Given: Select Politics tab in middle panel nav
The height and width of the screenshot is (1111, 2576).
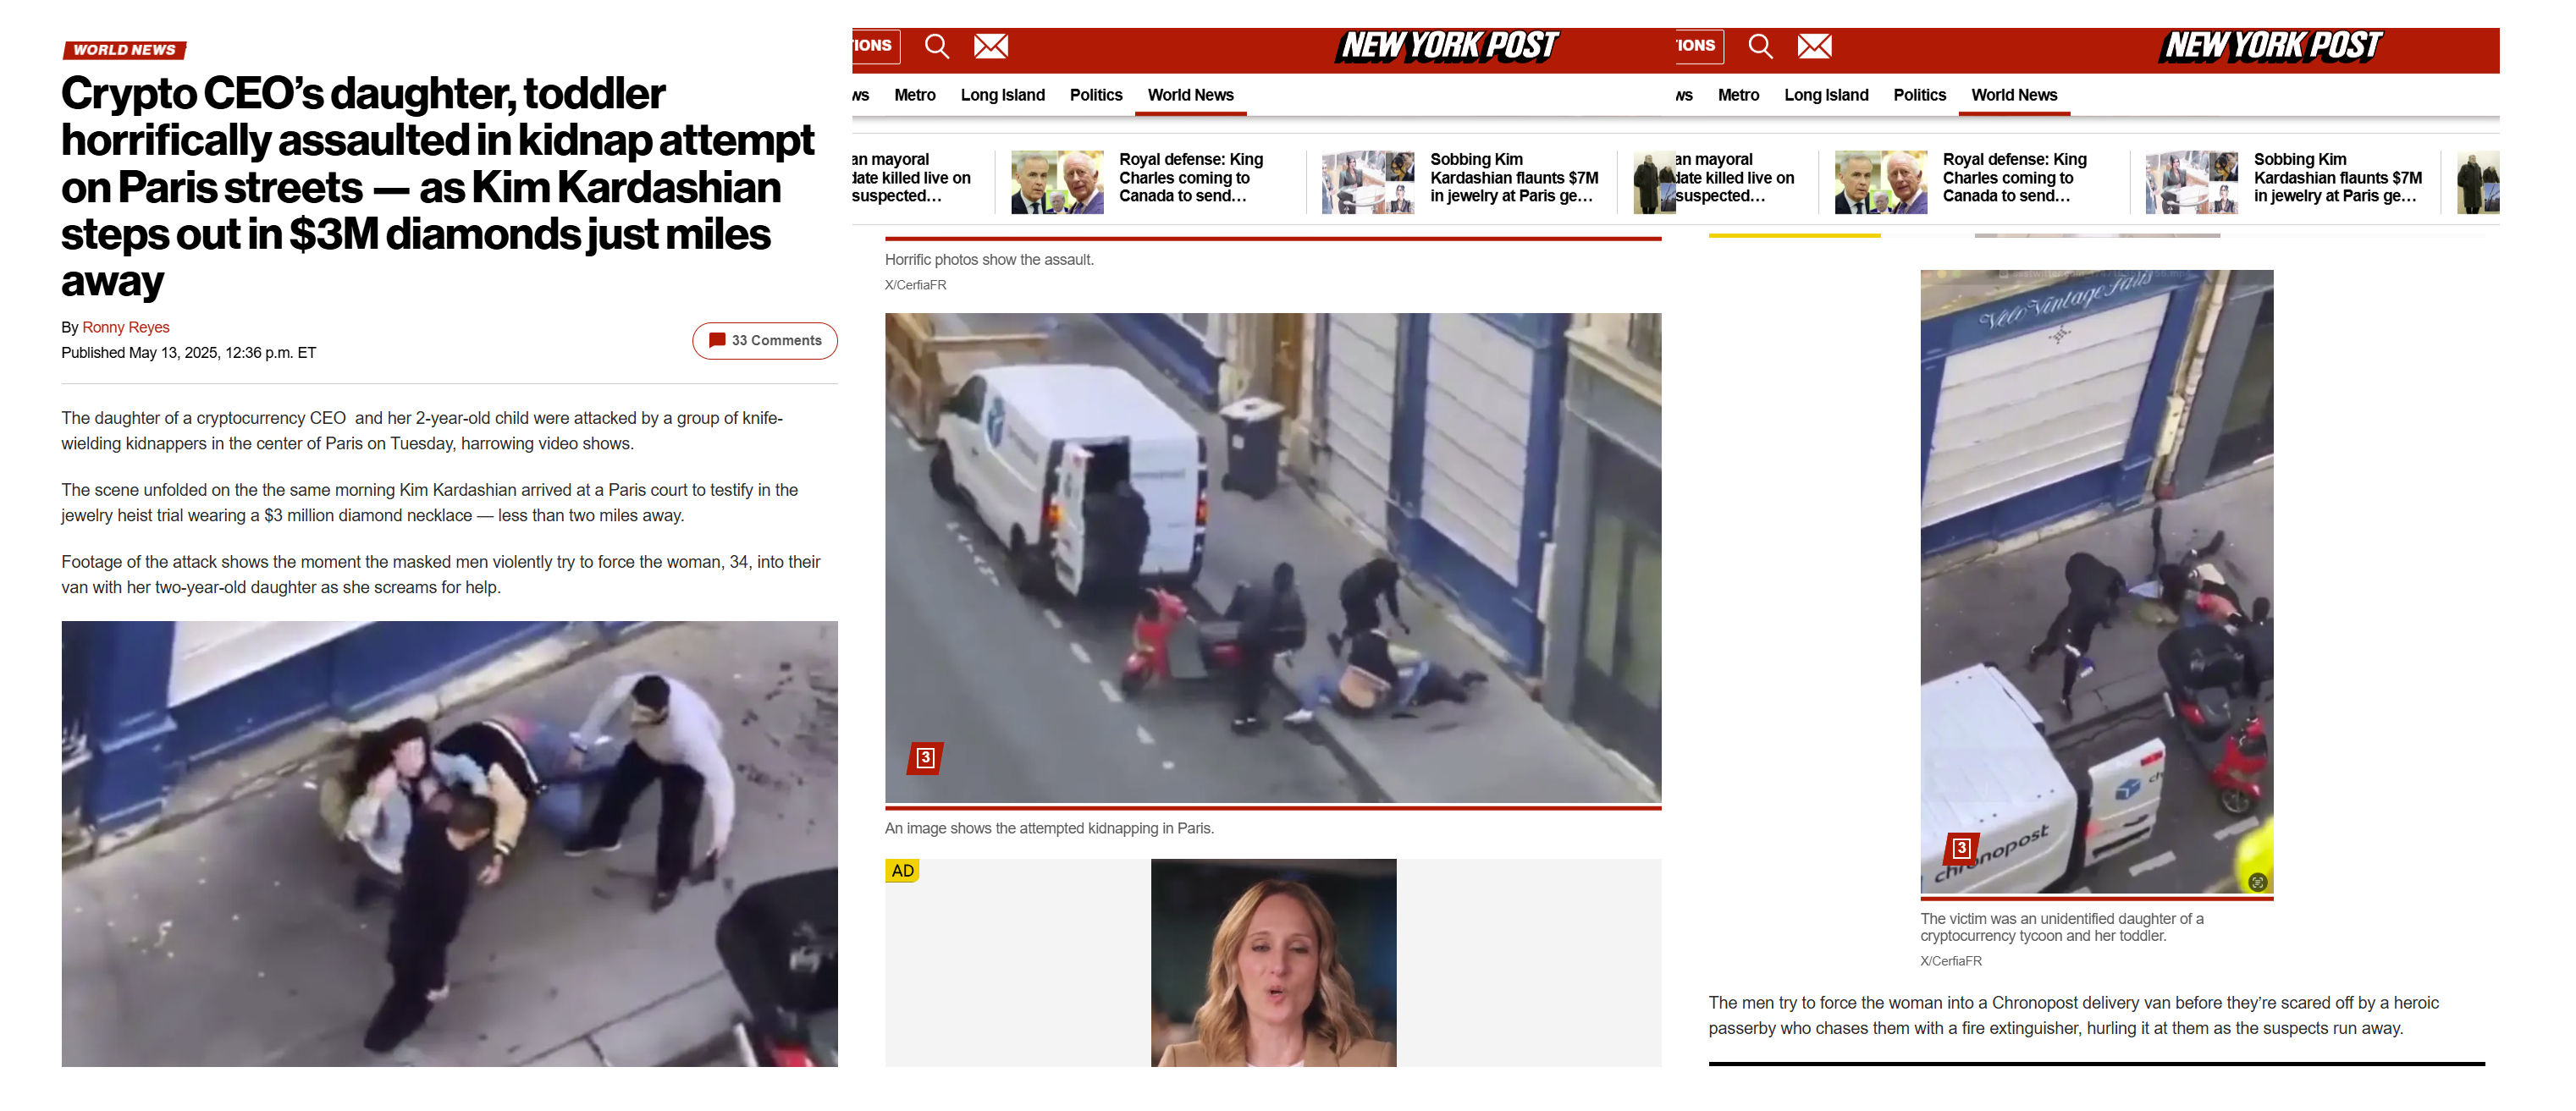Looking at the screenshot, I should point(1096,95).
